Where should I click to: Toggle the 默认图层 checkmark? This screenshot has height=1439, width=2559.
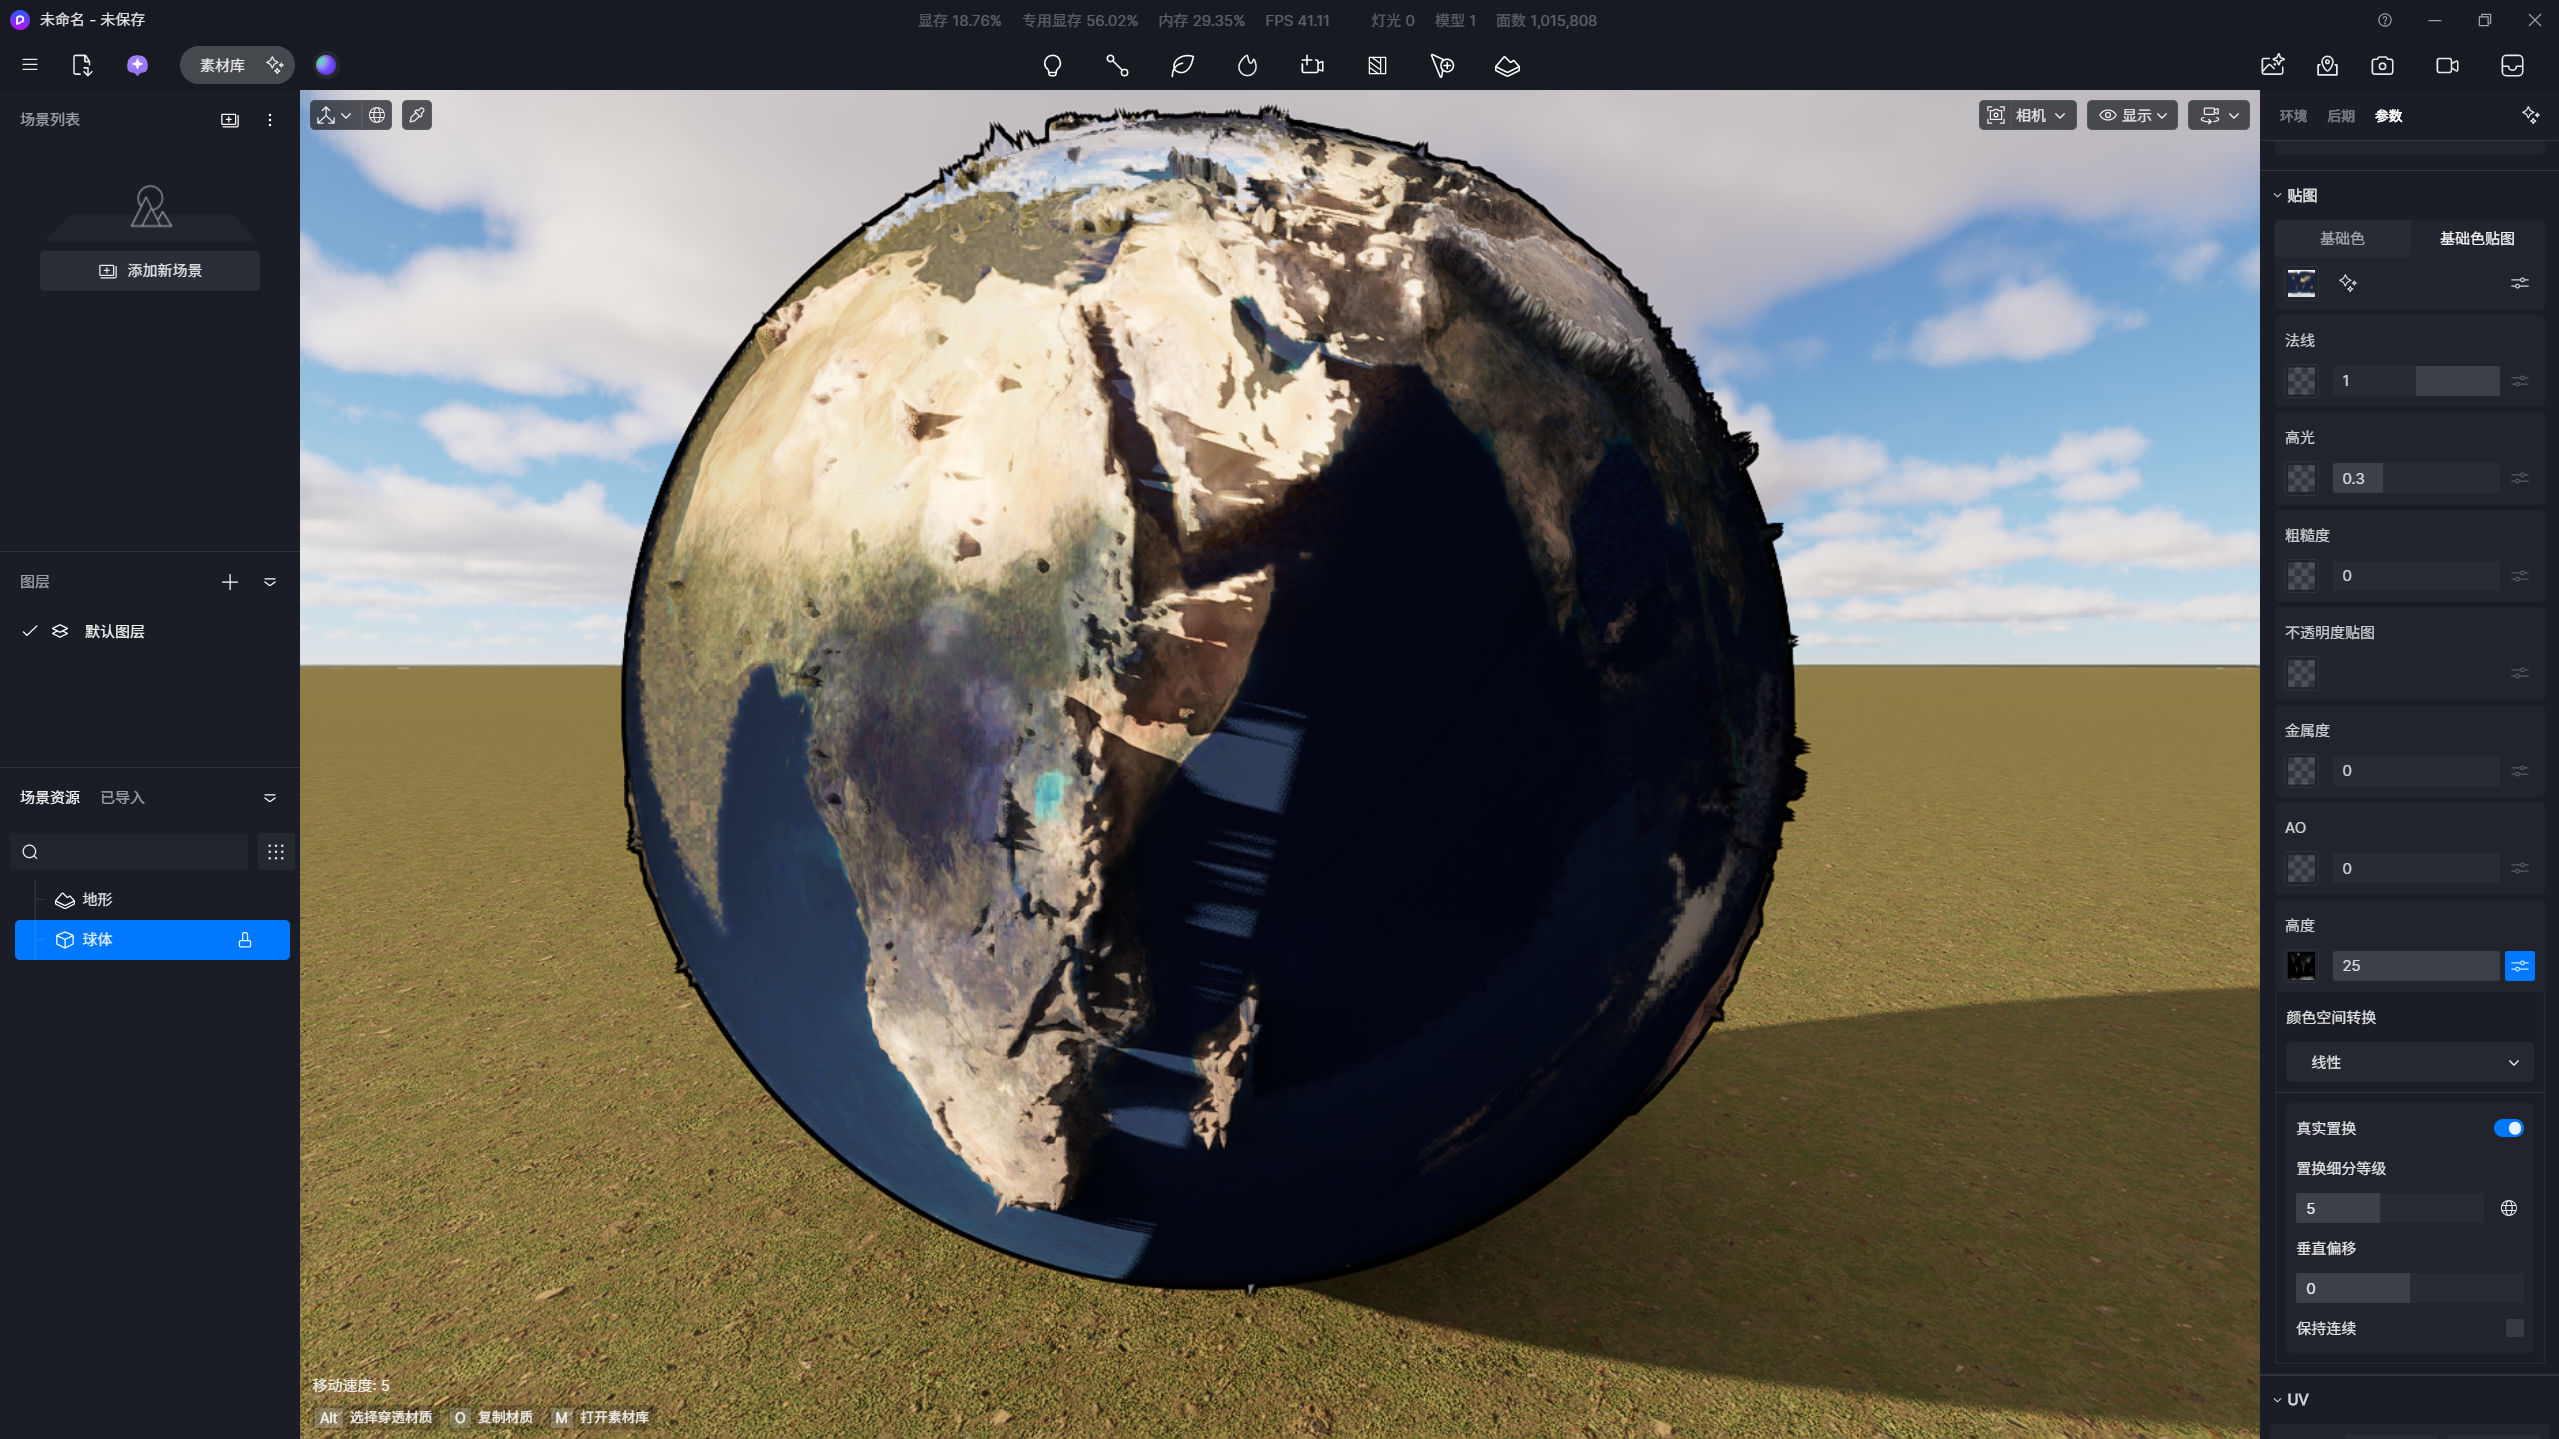coord(30,631)
